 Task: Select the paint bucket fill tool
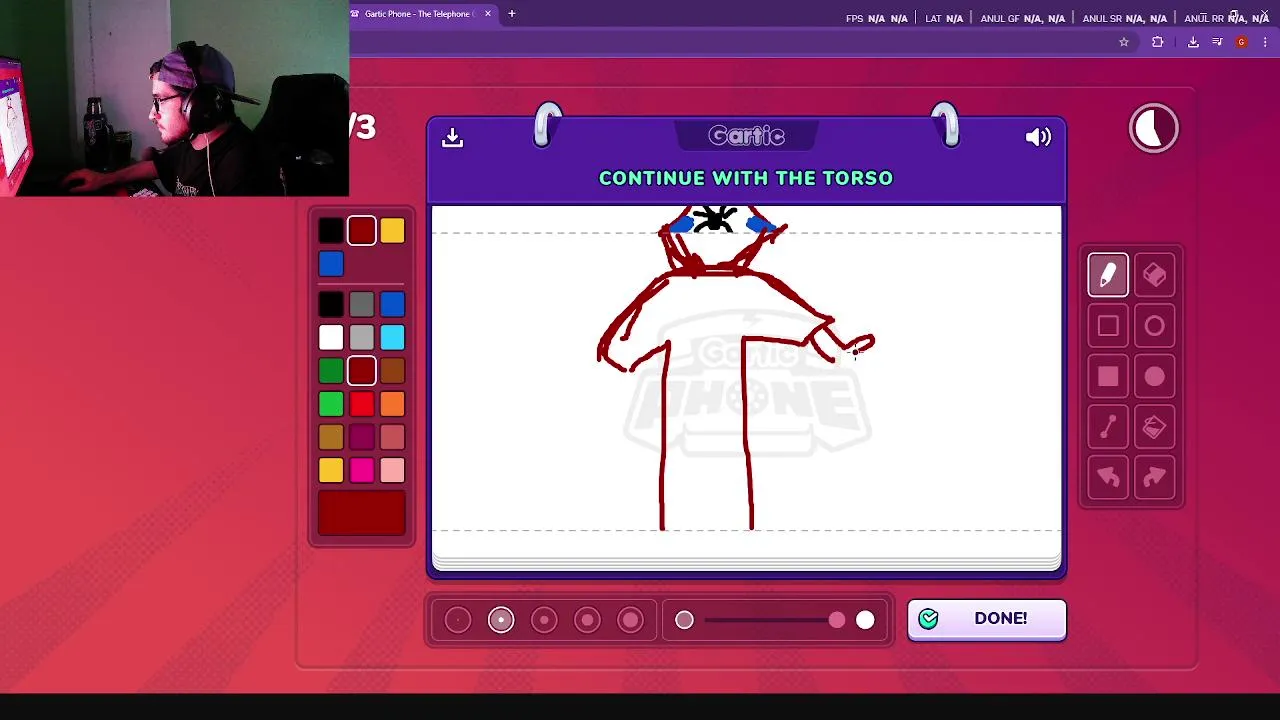(x=1154, y=428)
